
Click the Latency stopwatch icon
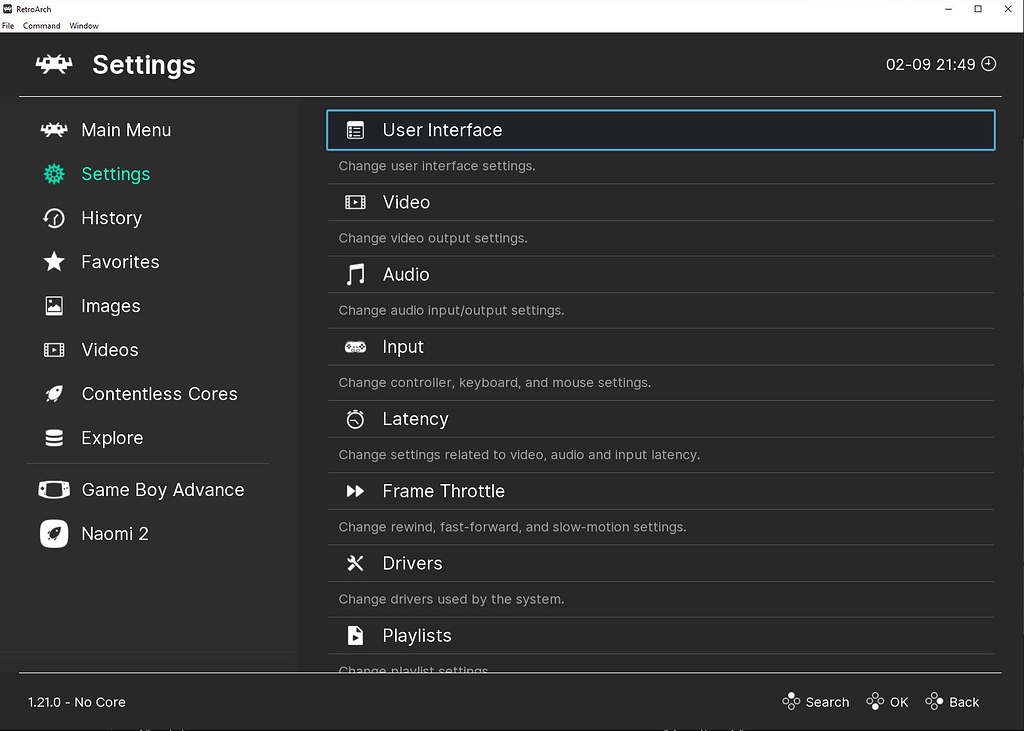[355, 419]
